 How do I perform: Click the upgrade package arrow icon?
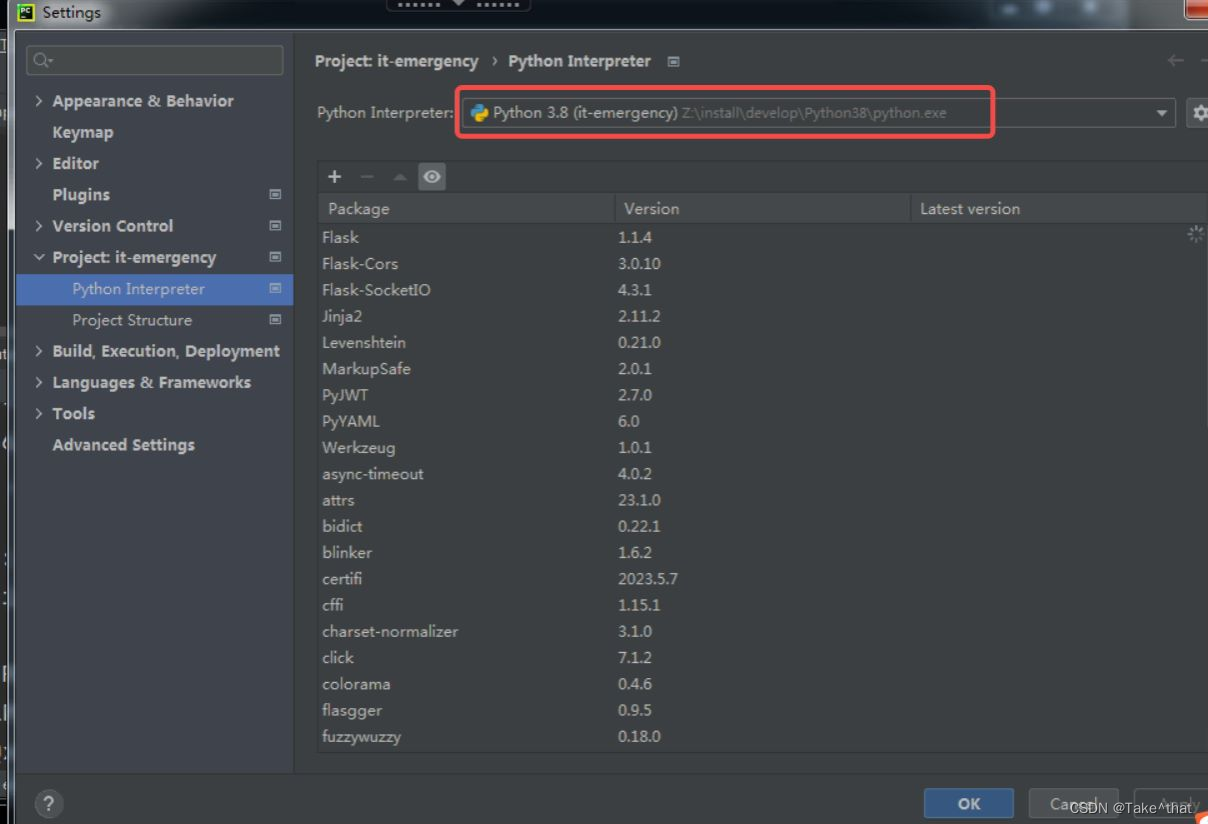[400, 176]
